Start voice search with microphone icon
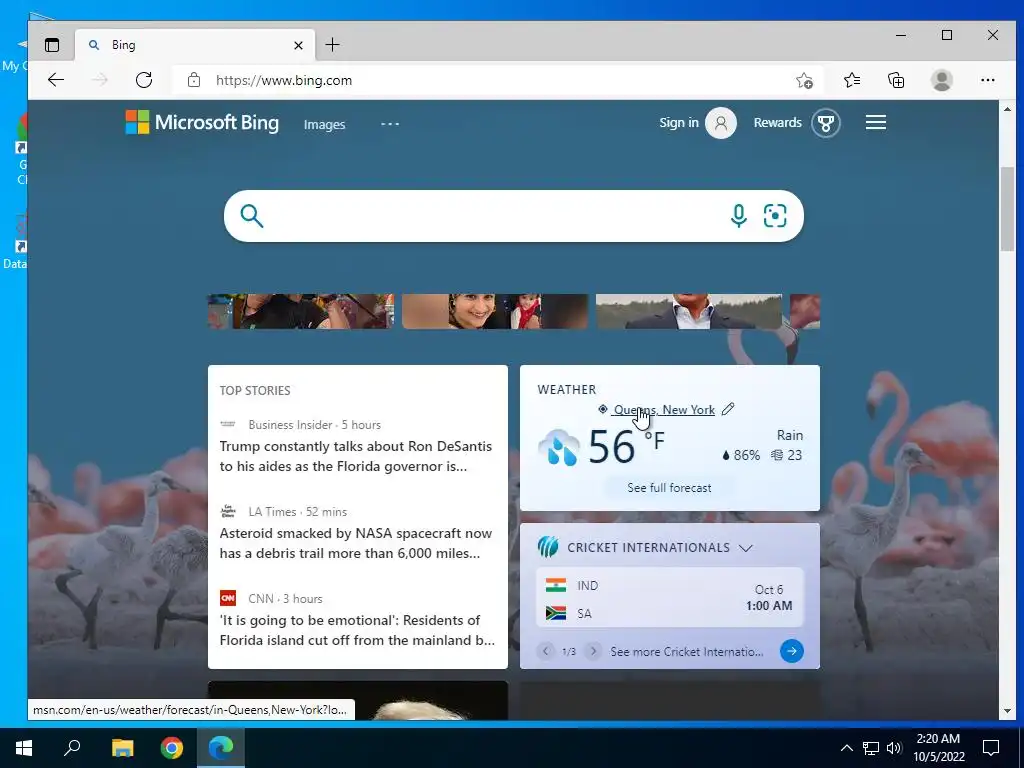 pos(739,216)
